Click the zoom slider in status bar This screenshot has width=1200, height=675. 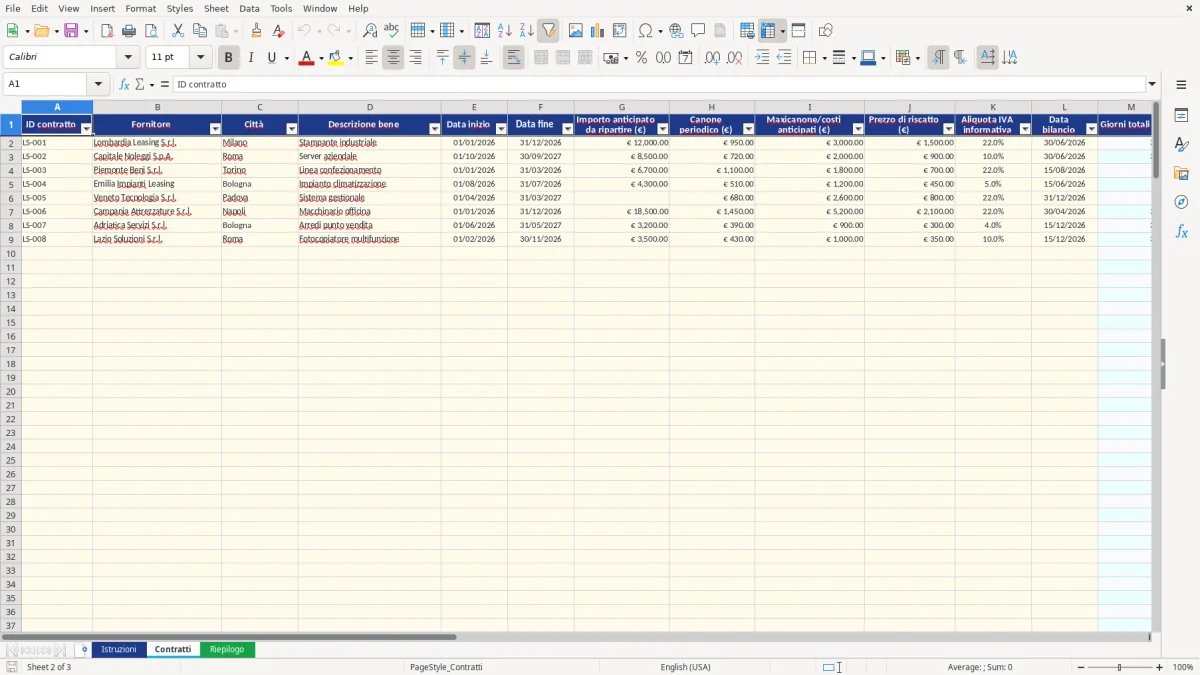1120,667
